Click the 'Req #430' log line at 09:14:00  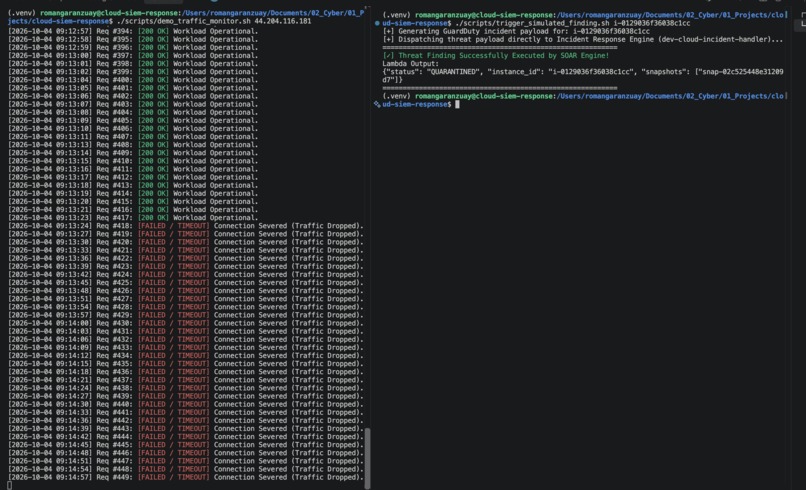click(x=186, y=323)
